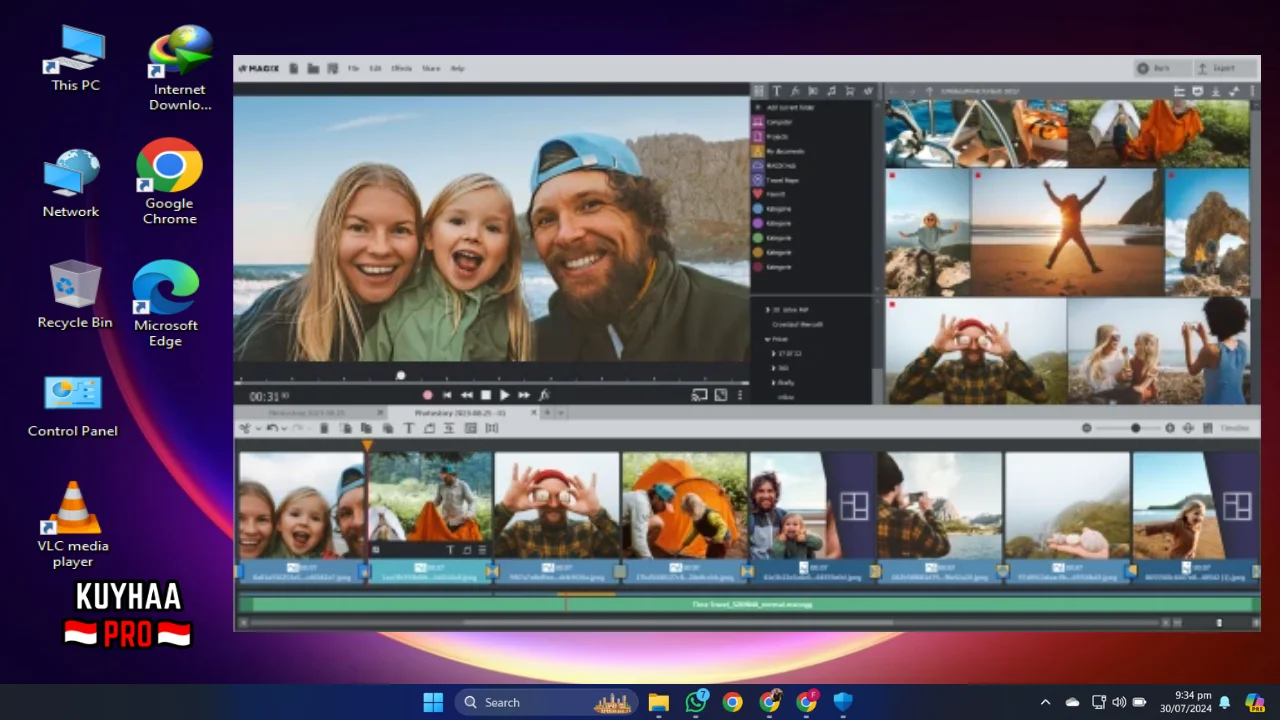This screenshot has height=720, width=1280.
Task: Click the Play button under preview
Action: (x=504, y=395)
